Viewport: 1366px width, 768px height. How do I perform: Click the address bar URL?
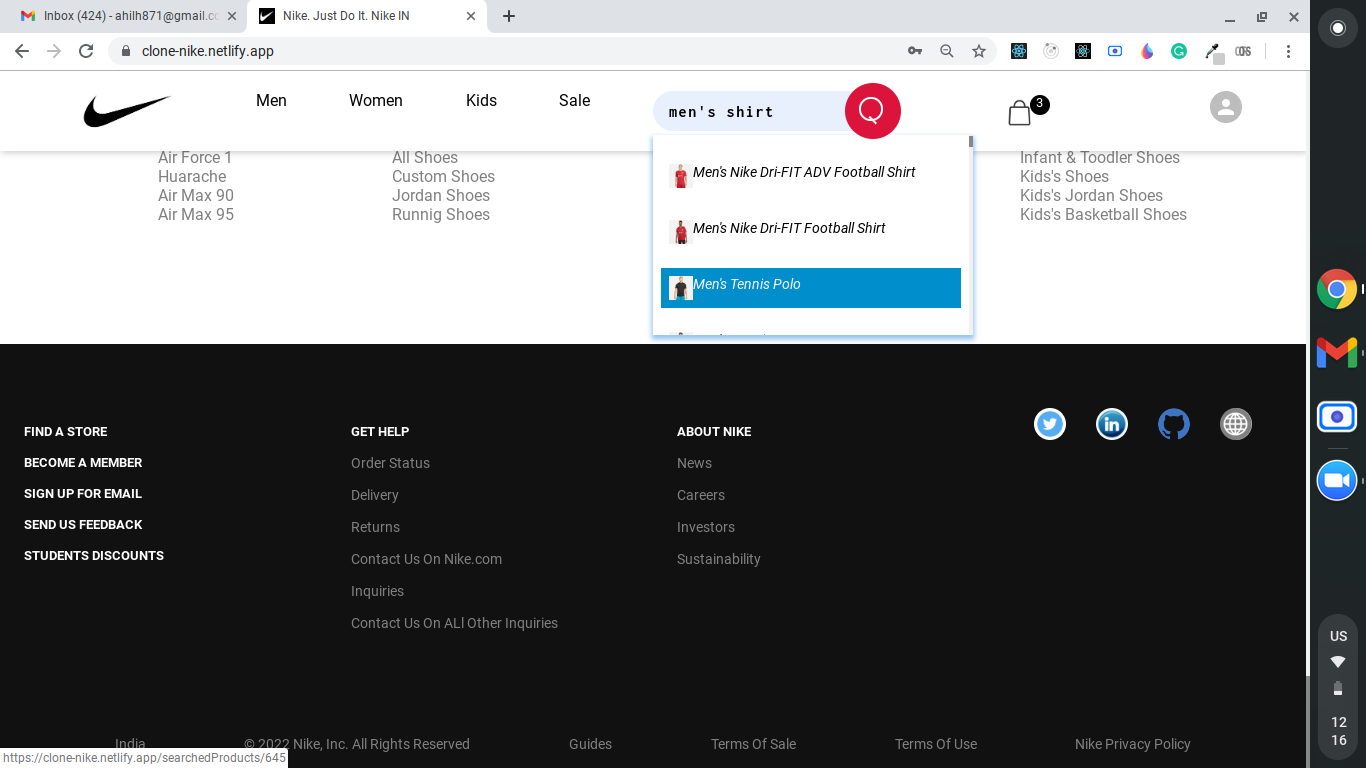tap(208, 51)
